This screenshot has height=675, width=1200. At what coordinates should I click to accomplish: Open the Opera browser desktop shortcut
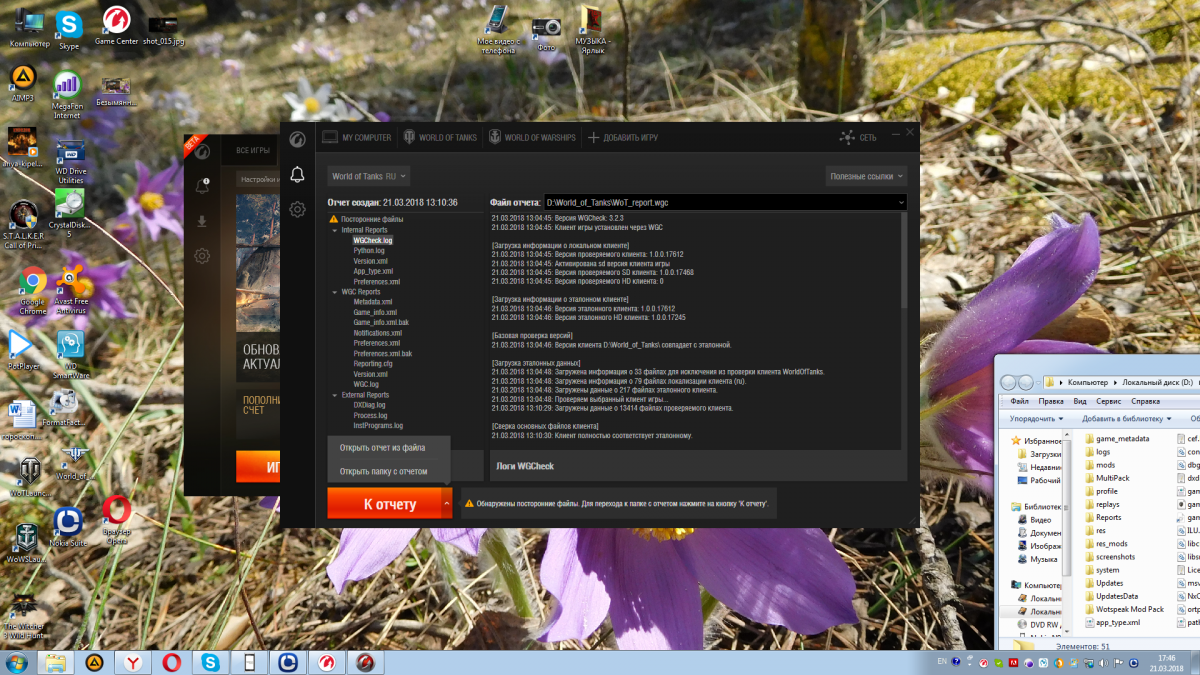[x=116, y=520]
